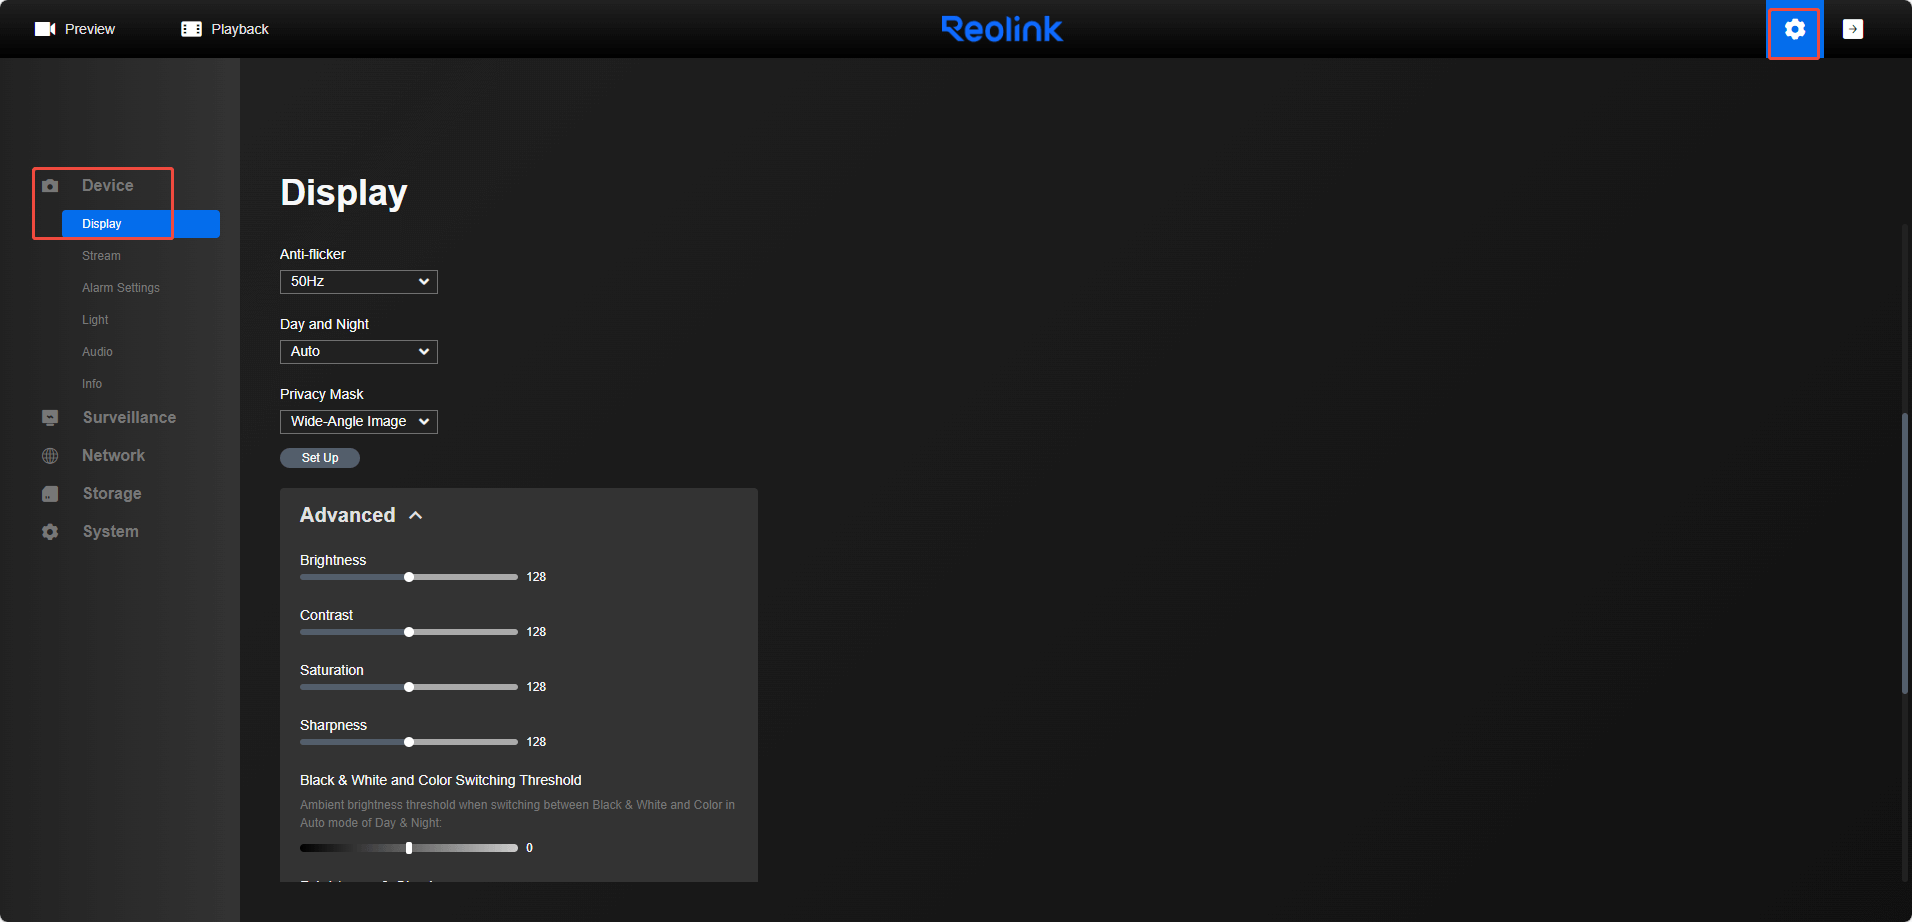Select the Surveillance monitor icon

[50, 417]
